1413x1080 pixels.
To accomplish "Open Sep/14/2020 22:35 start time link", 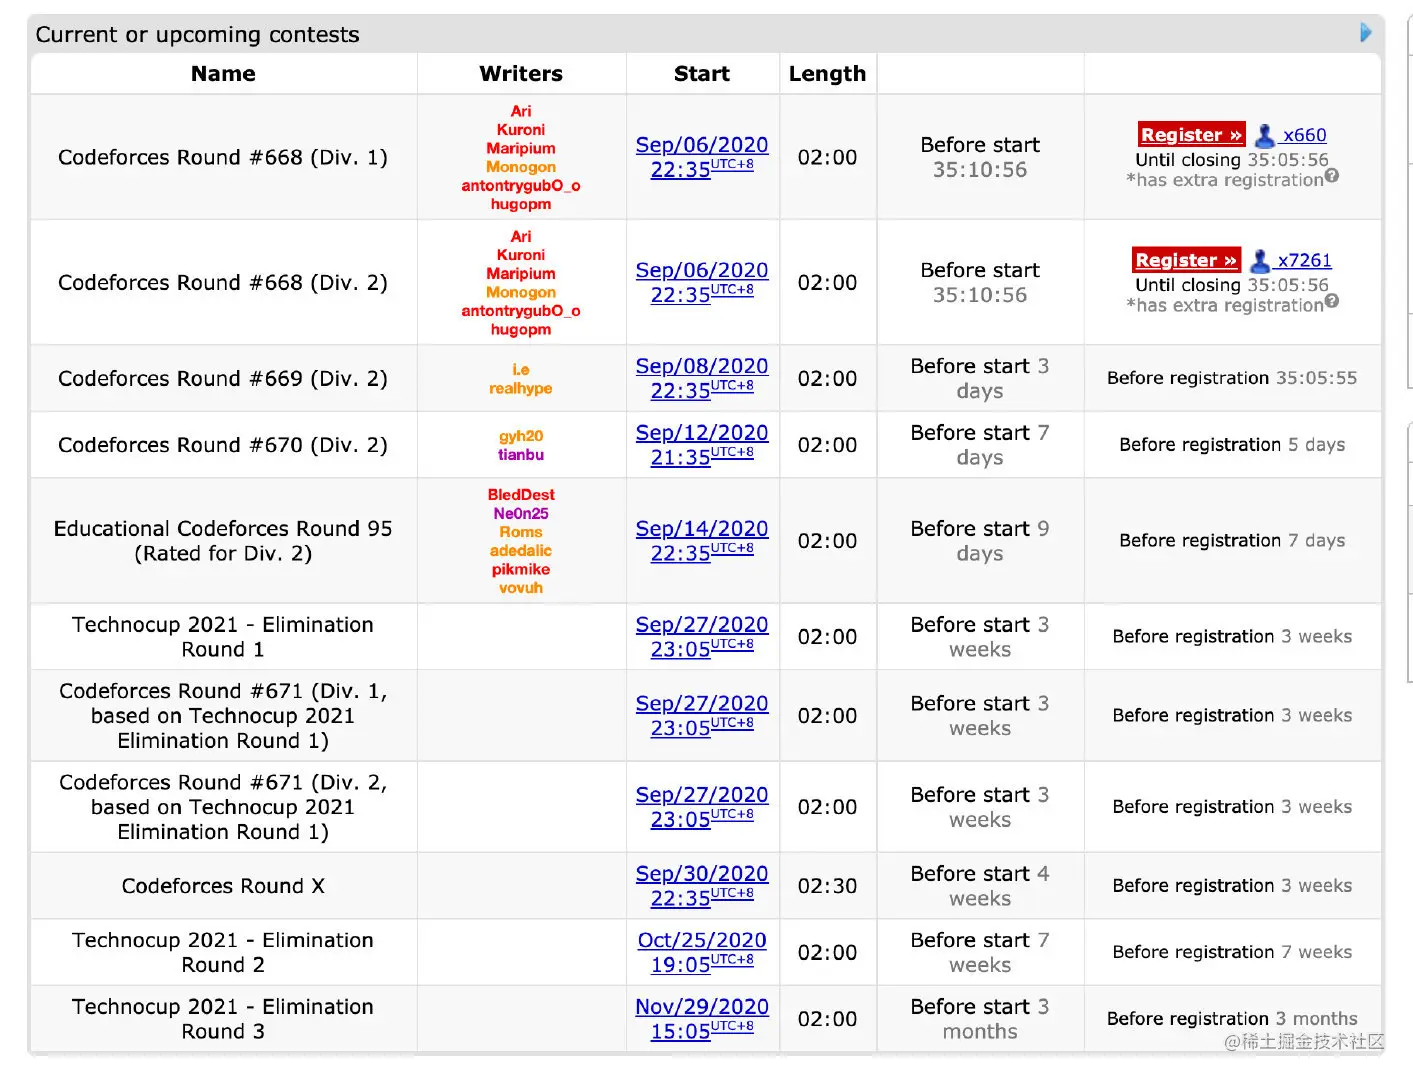I will click(x=702, y=541).
